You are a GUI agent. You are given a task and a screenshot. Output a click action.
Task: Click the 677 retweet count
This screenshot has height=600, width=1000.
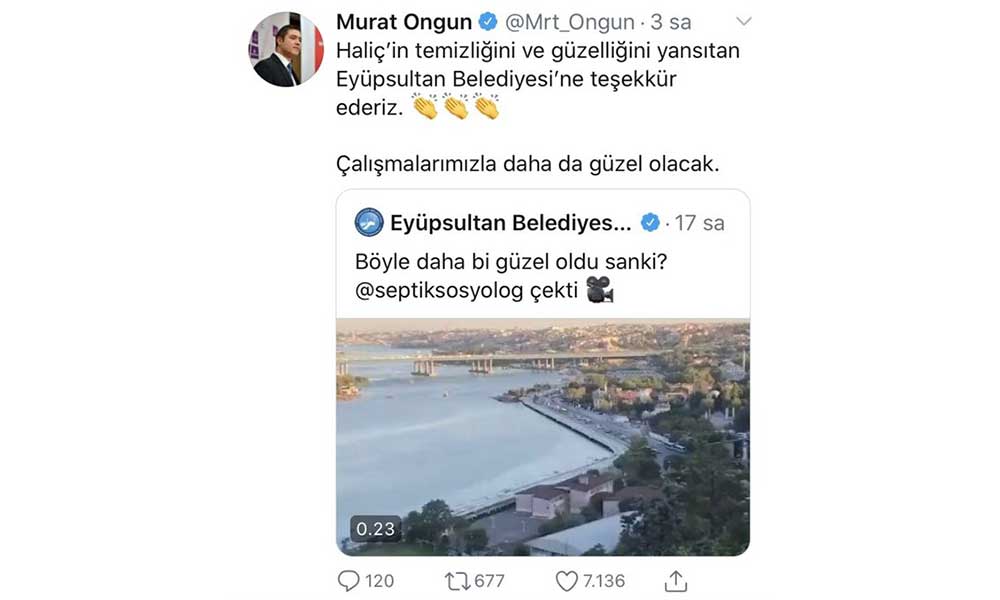click(x=489, y=580)
